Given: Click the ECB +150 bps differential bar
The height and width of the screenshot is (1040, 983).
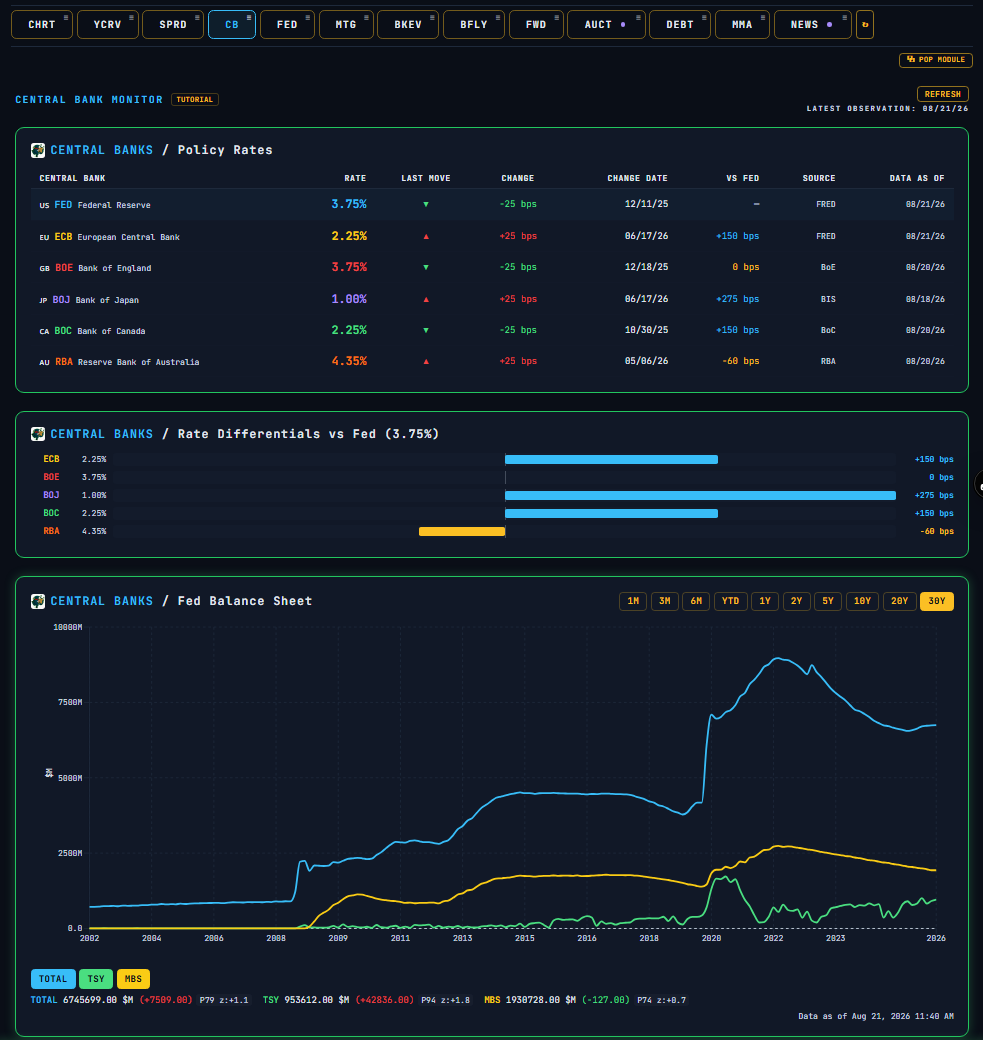Looking at the screenshot, I should 611,460.
